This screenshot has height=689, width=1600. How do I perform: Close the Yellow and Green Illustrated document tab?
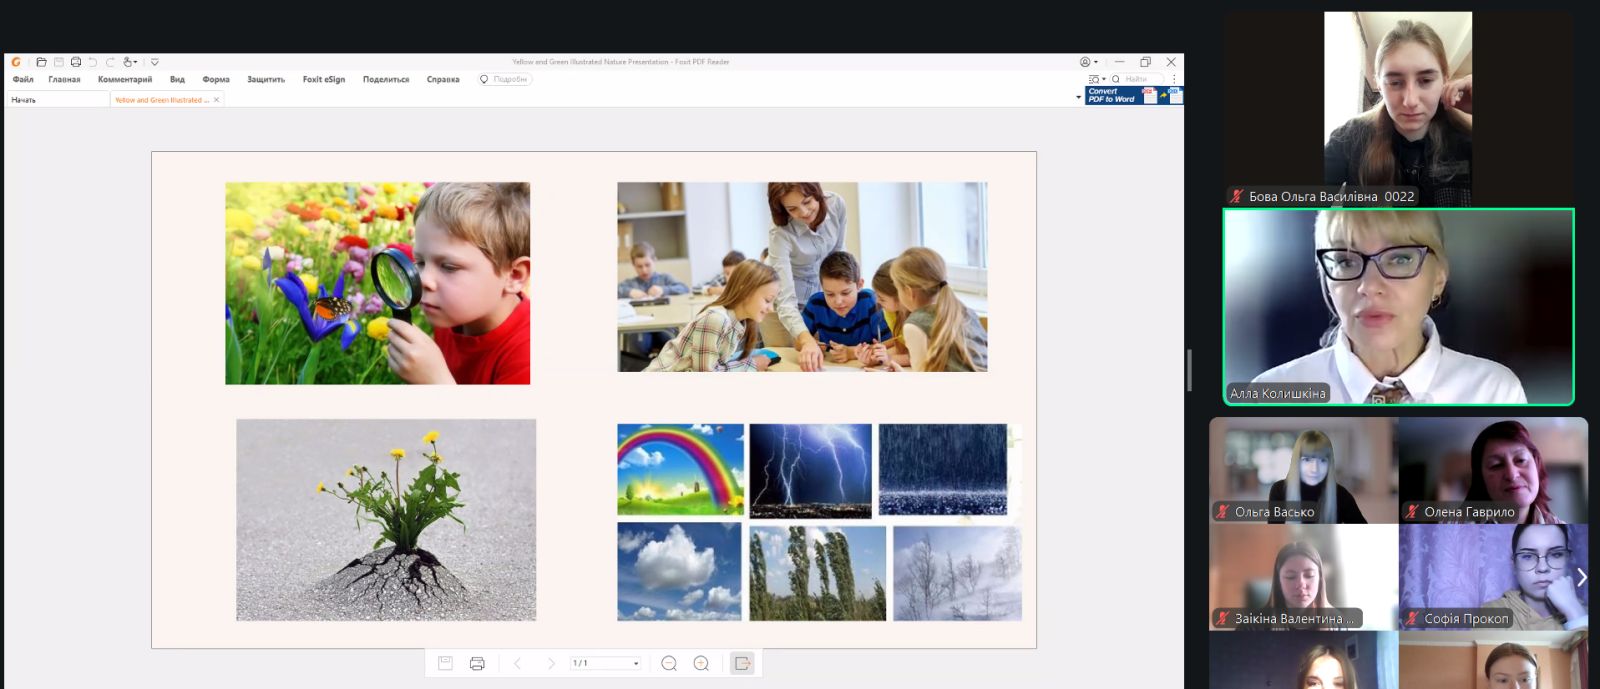pyautogui.click(x=216, y=100)
